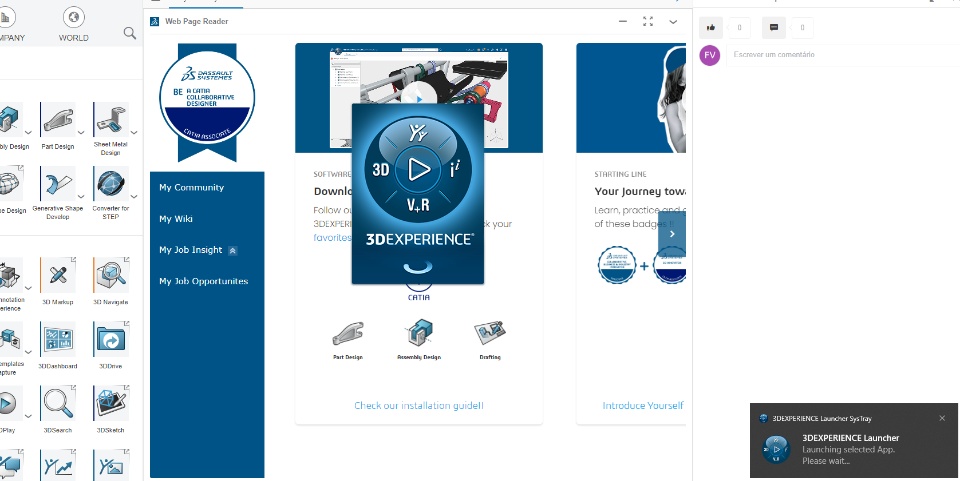Show the like count next to thumbs-up

(740, 28)
